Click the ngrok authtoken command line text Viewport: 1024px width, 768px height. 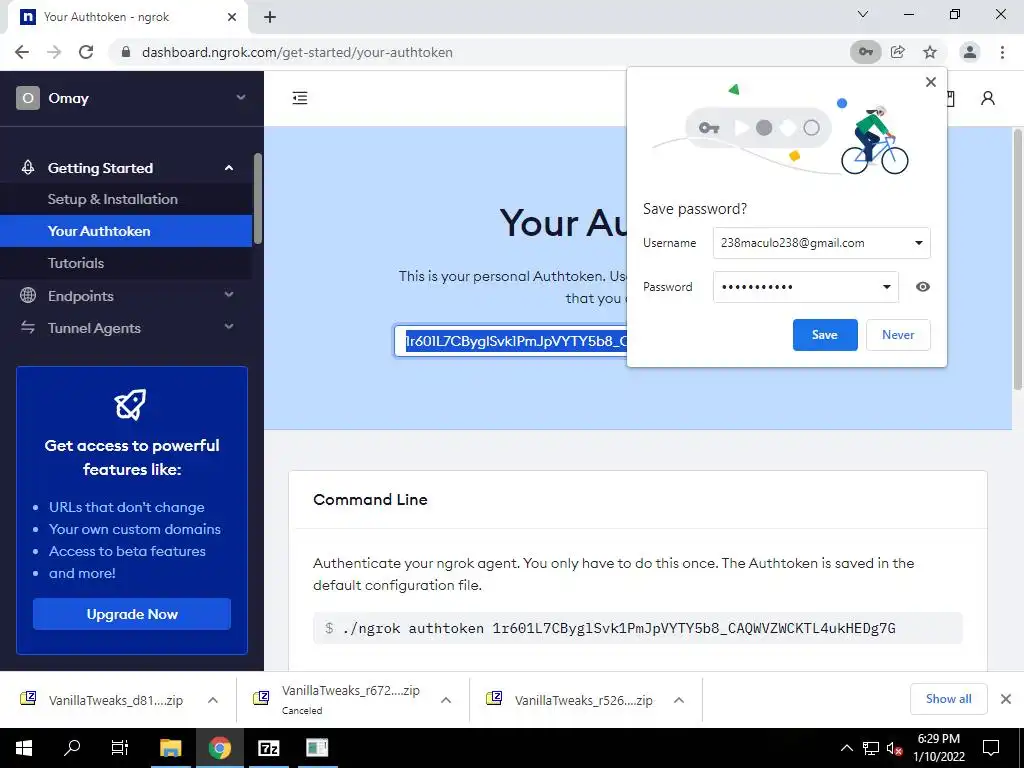[x=619, y=628]
